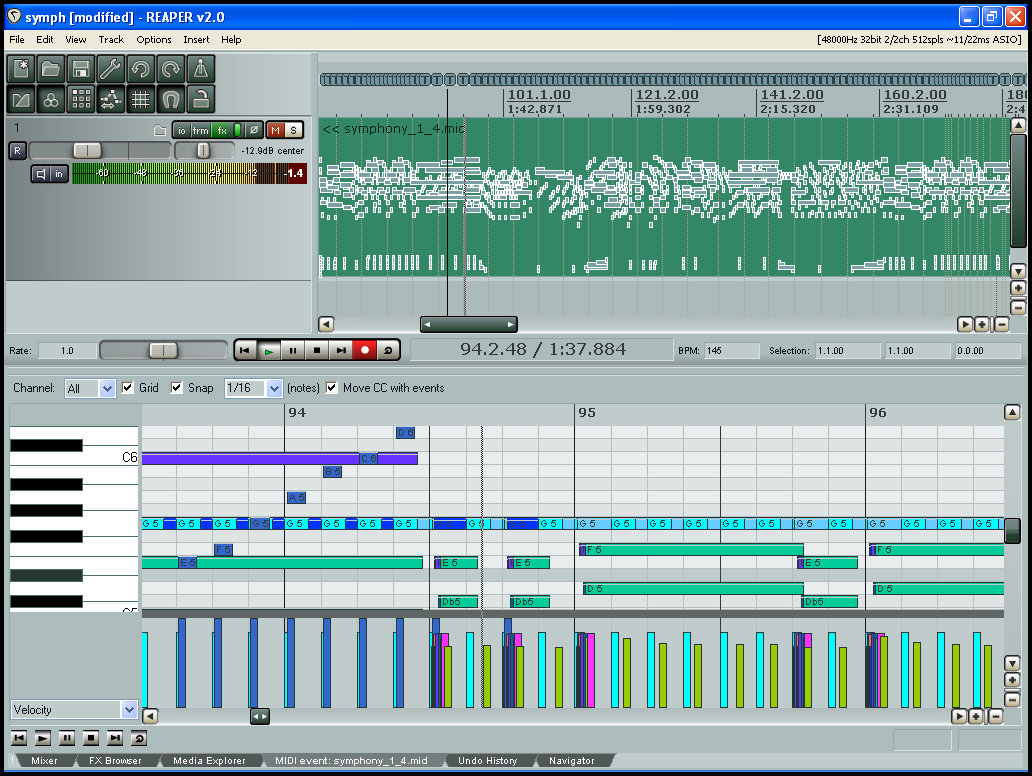The width and height of the screenshot is (1032, 776).
Task: Toggle snapping with the magnet icon
Action: [x=168, y=98]
